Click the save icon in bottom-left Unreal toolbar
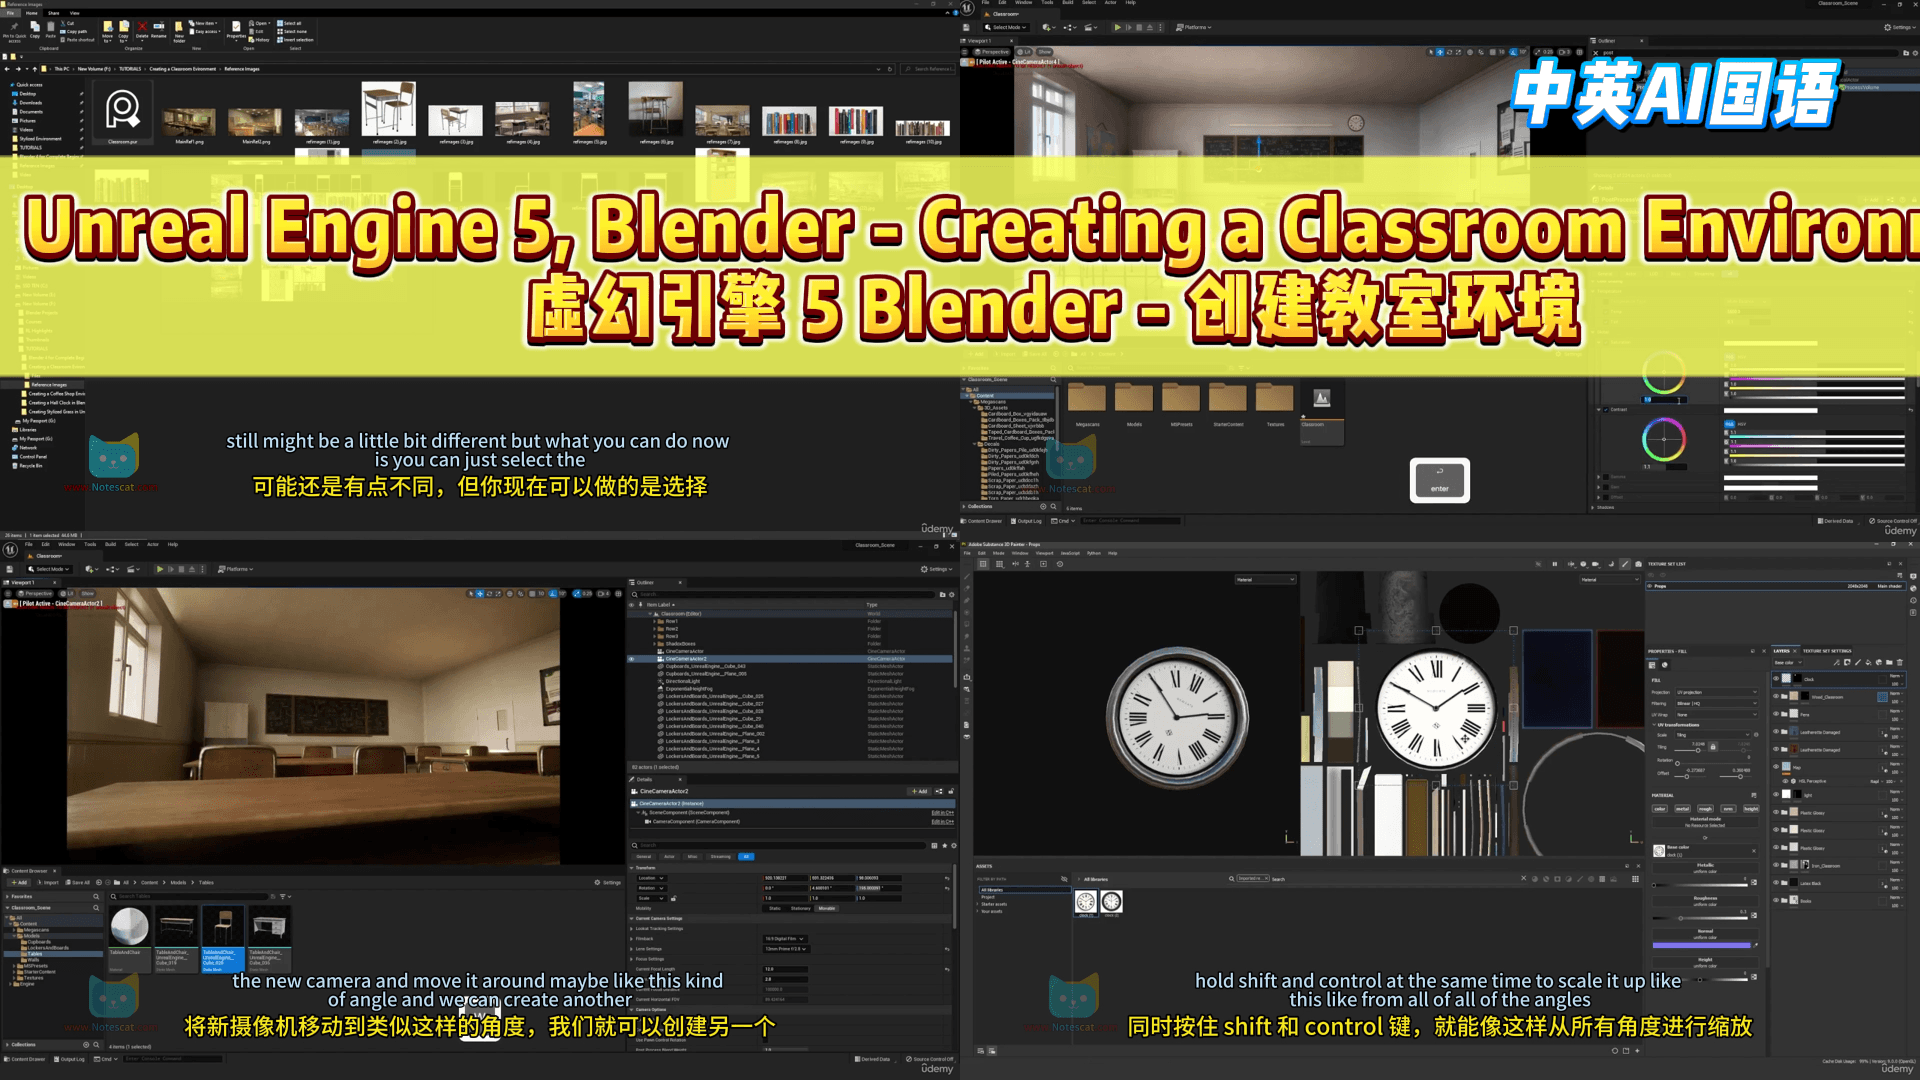 point(9,569)
